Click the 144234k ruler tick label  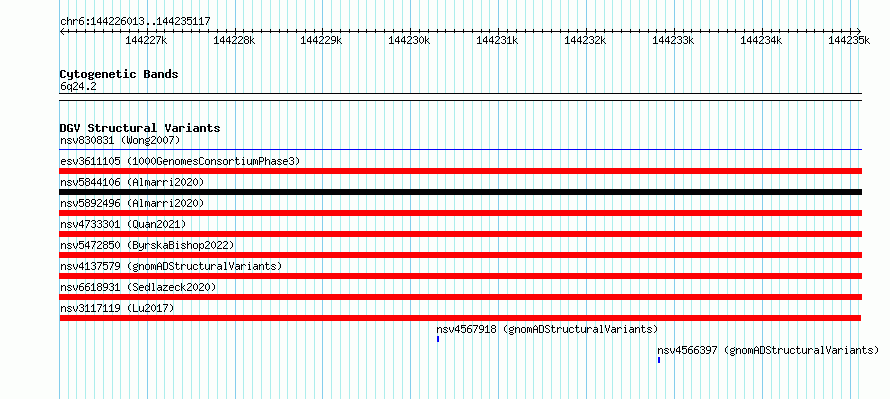(761, 40)
